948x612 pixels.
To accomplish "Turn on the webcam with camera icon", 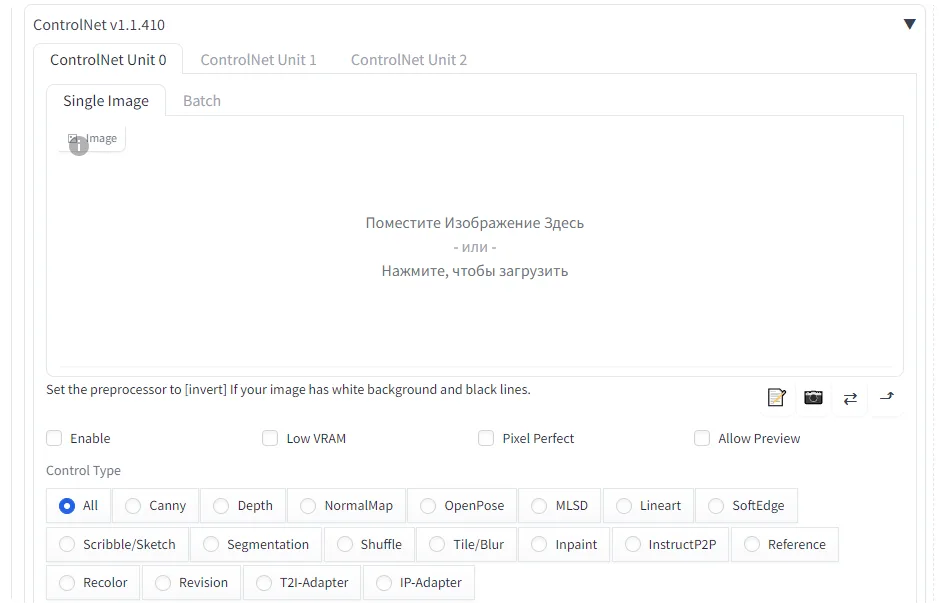I will (813, 397).
